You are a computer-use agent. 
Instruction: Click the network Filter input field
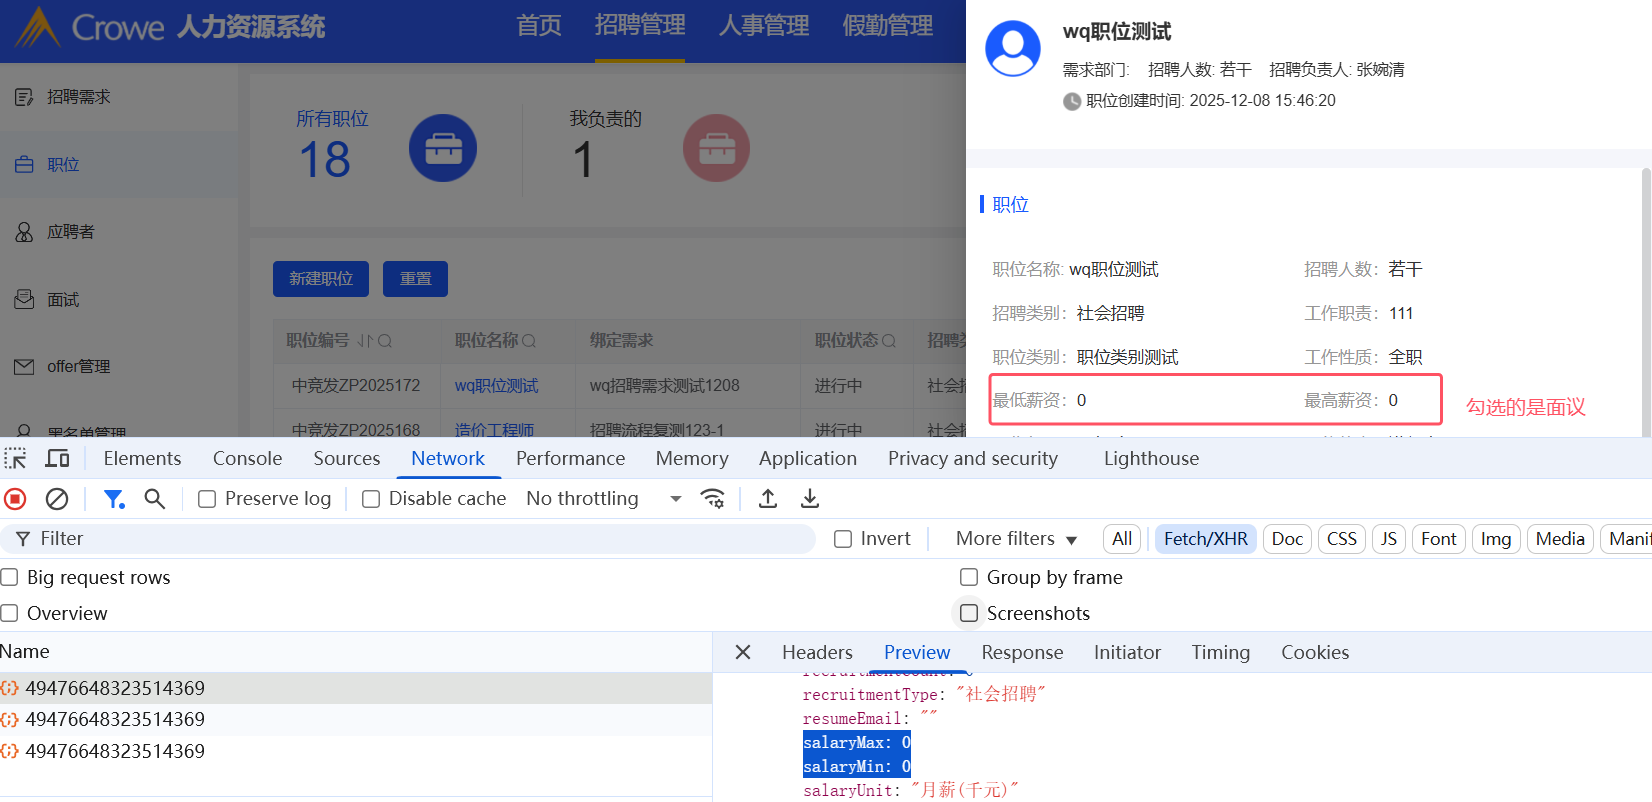click(408, 539)
